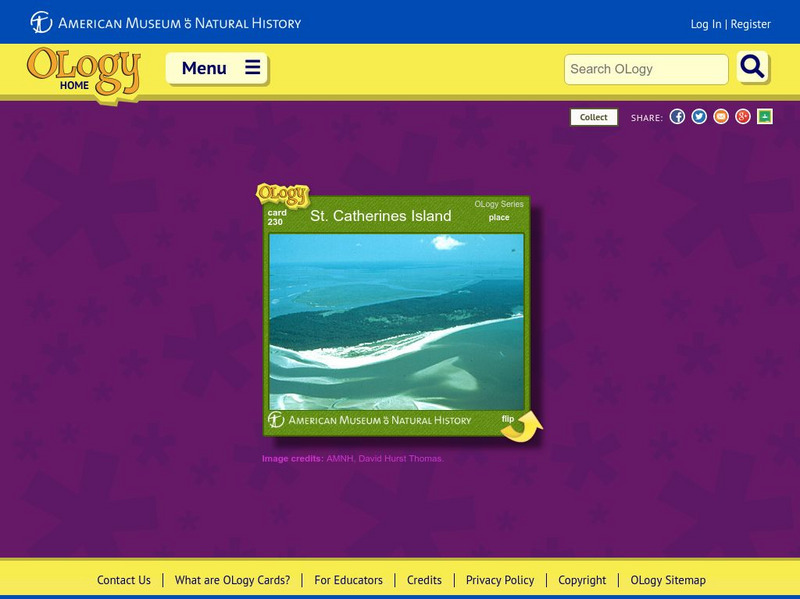Open "What are OLogy Cards?"
The image size is (800, 599).
pos(232,580)
